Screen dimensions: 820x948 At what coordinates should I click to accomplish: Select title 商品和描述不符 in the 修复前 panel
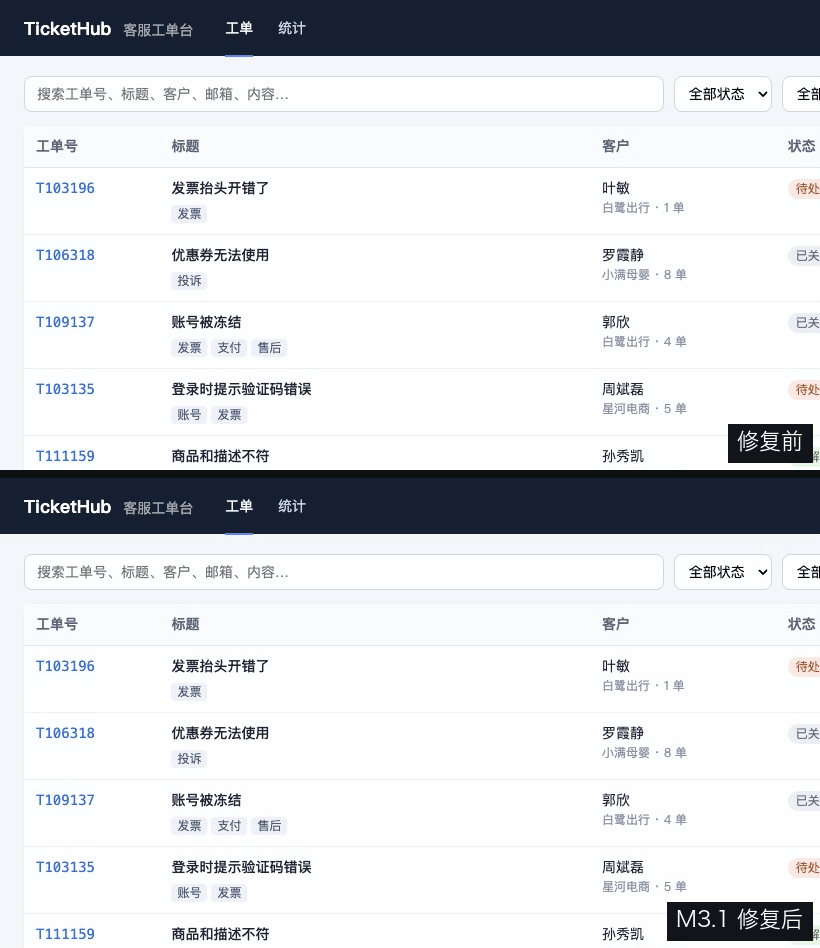pos(220,456)
